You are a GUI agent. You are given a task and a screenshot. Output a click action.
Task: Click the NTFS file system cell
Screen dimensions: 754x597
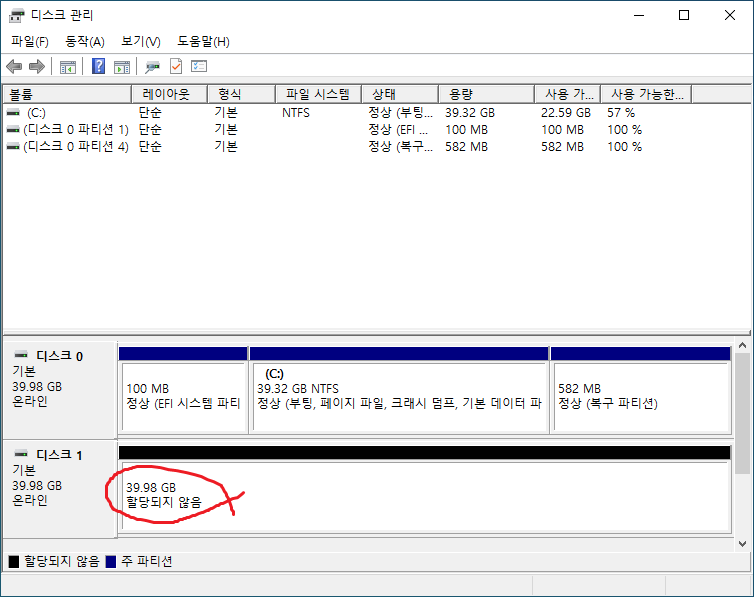pyautogui.click(x=296, y=113)
